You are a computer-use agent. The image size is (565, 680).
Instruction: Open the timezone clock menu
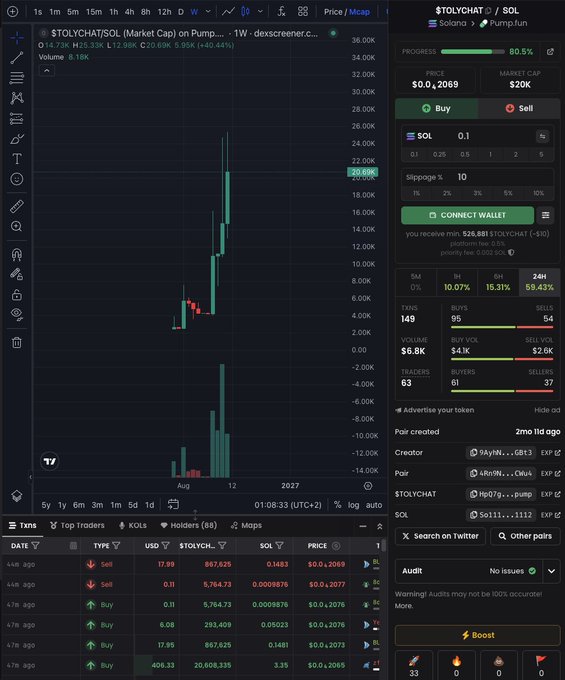[288, 505]
